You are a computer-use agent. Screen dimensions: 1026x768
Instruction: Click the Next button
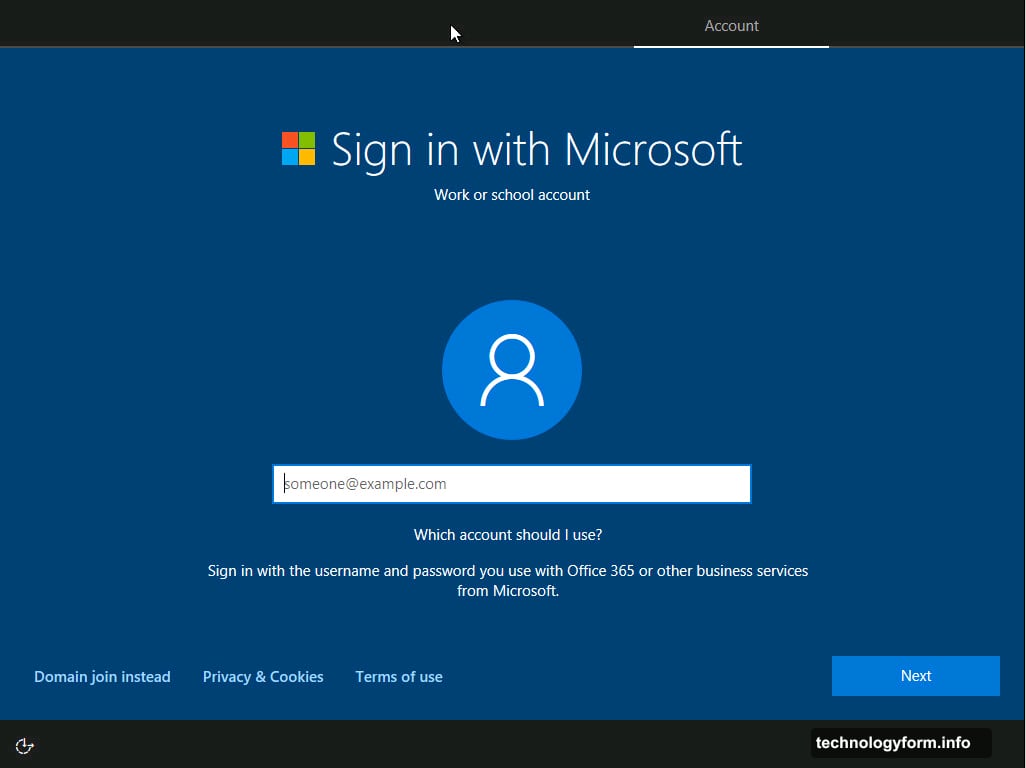click(x=915, y=676)
